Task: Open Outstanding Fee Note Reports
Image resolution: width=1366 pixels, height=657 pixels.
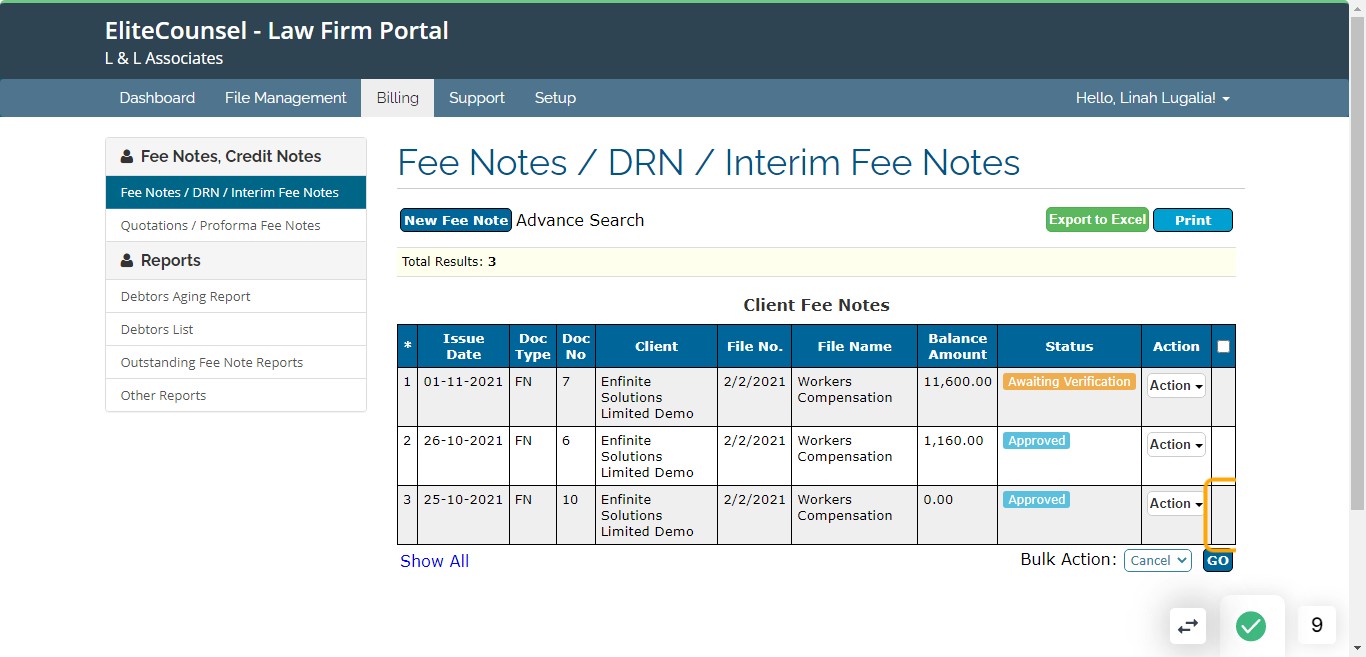Action: pos(236,362)
